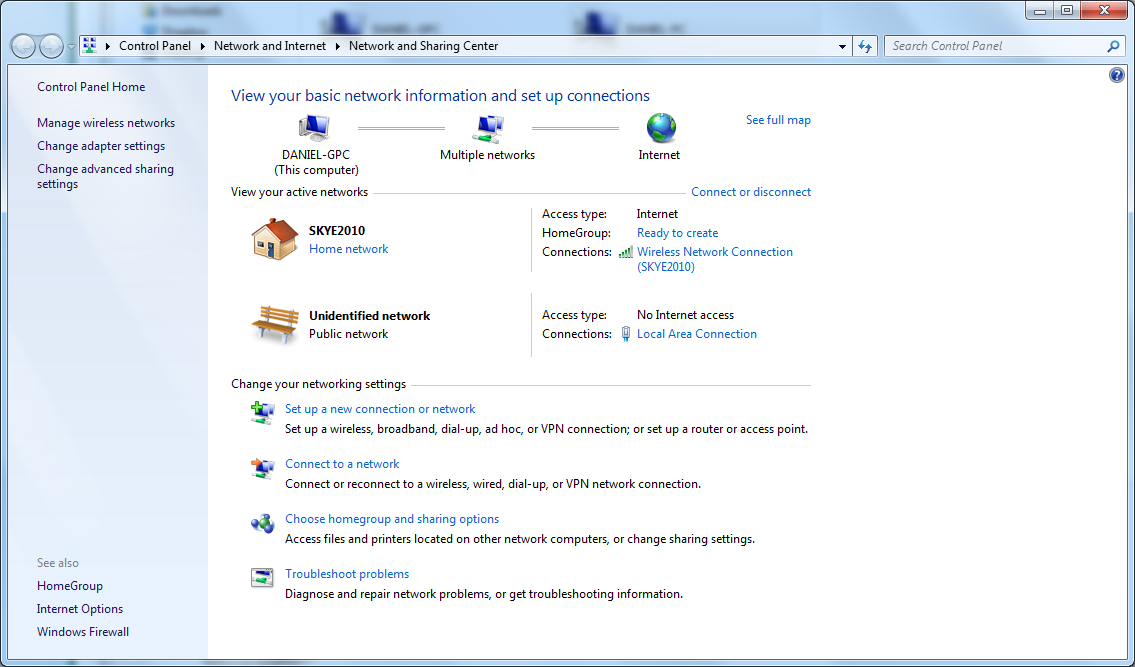
Task: Open Windows Firewall from See also
Action: point(83,632)
